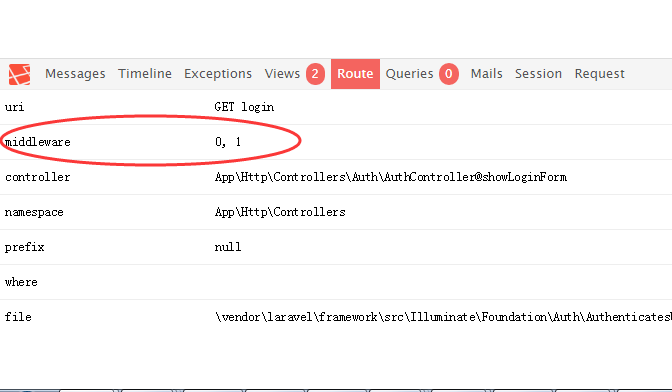Click the 'uri' row label
Screen dimensions: 672x392
[x=15, y=107]
